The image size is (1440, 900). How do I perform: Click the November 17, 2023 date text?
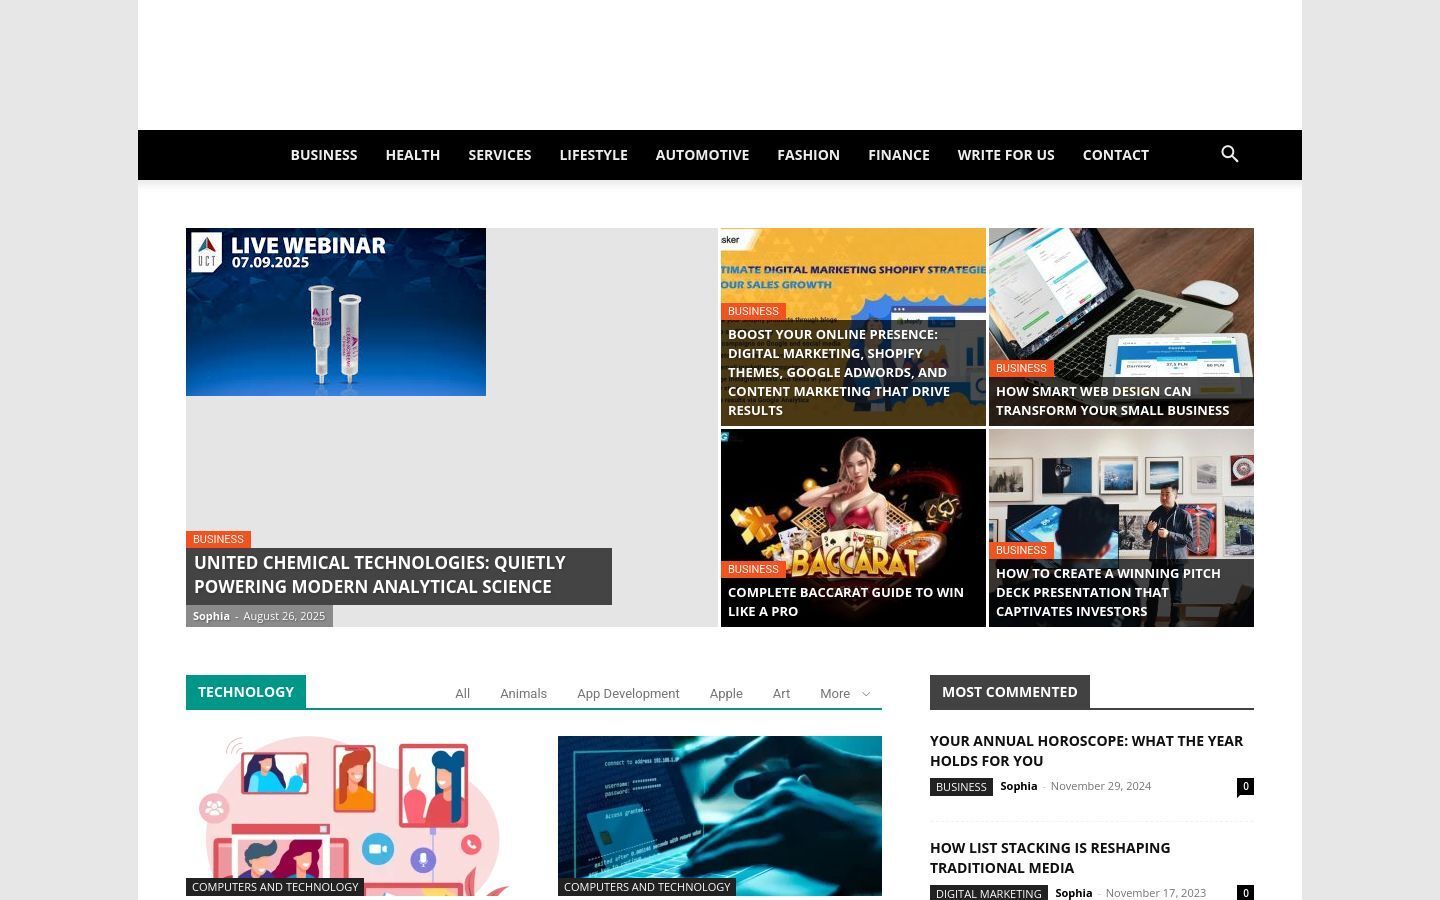[1156, 893]
